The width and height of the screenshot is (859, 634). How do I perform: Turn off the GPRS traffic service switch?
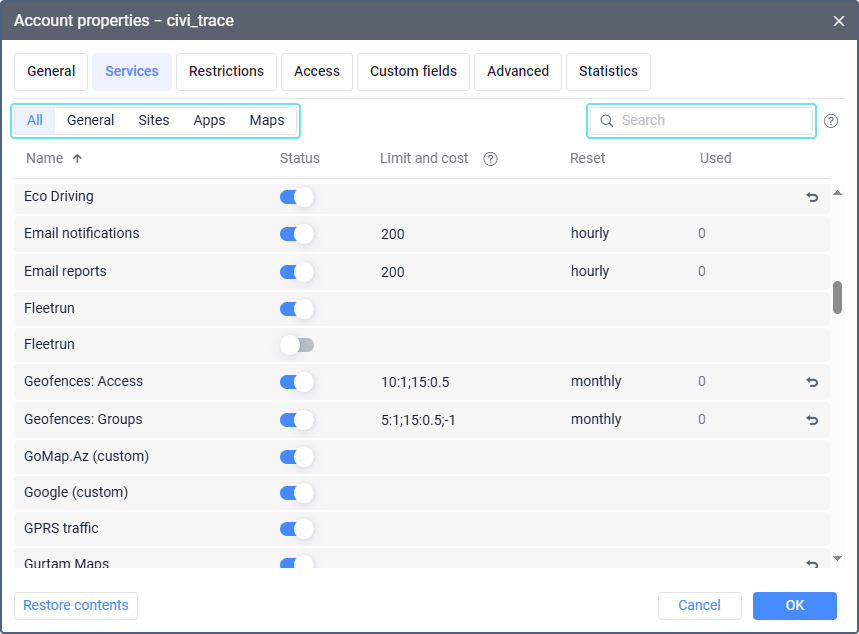pos(297,529)
